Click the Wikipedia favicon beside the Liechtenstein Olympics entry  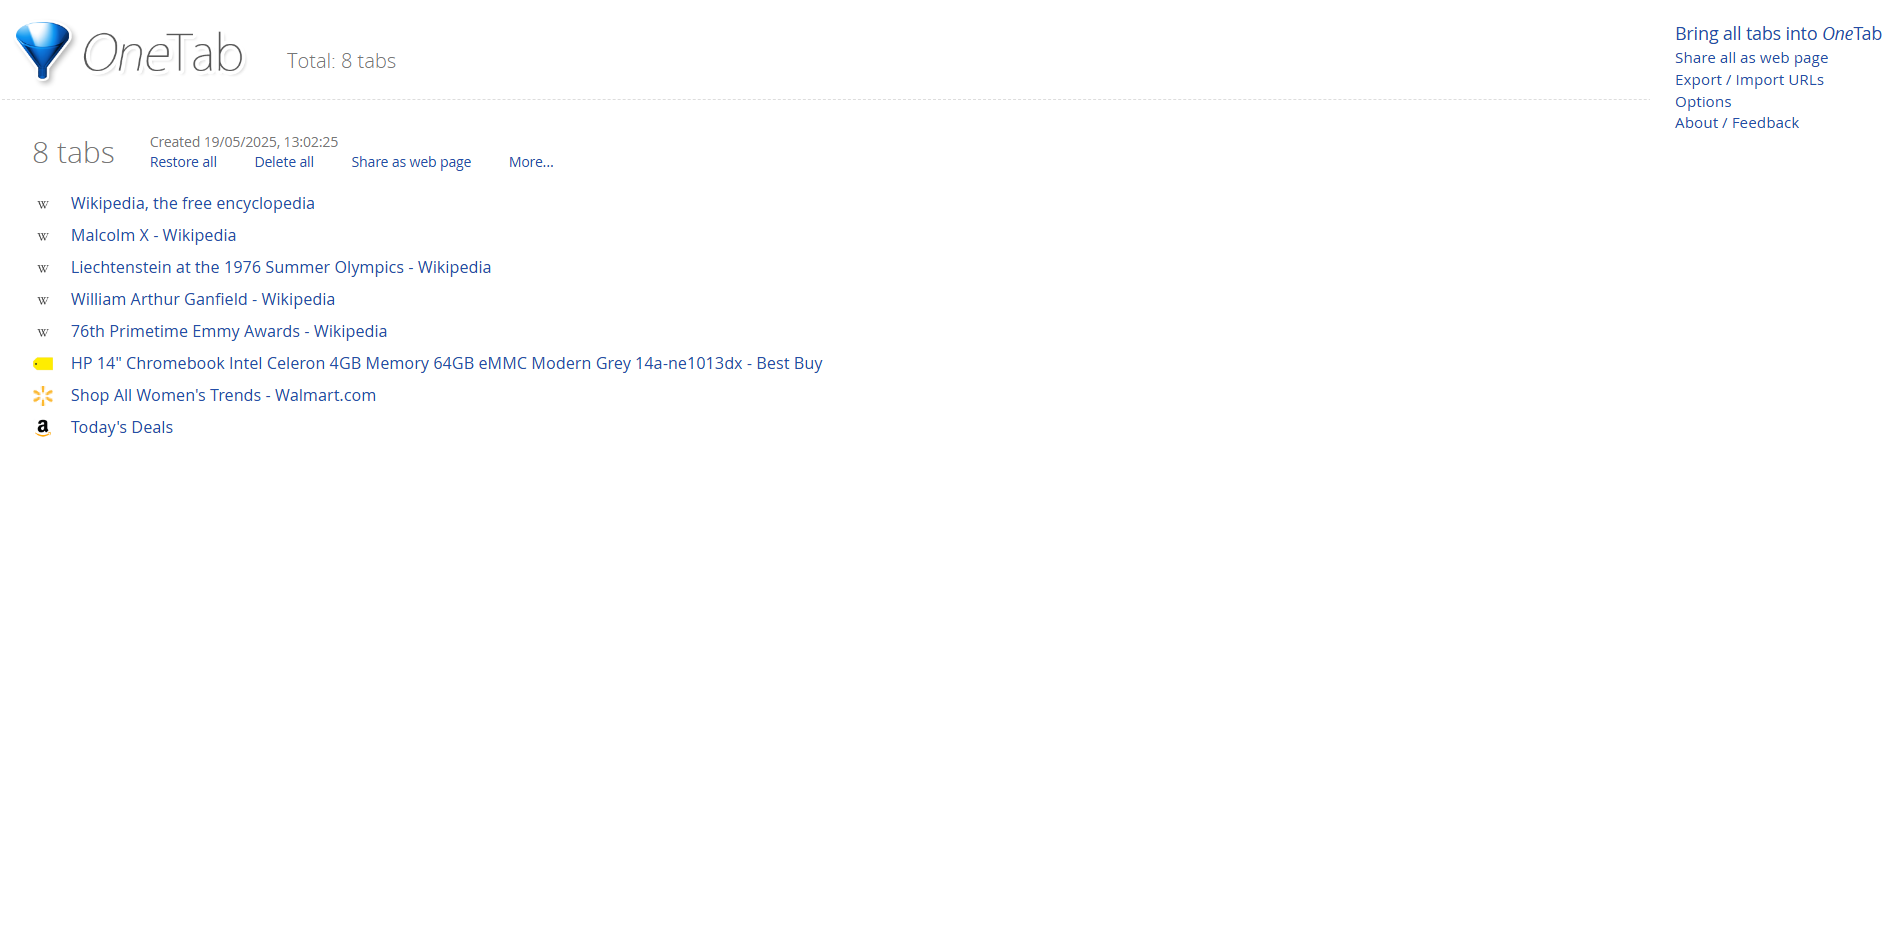pyautogui.click(x=43, y=268)
